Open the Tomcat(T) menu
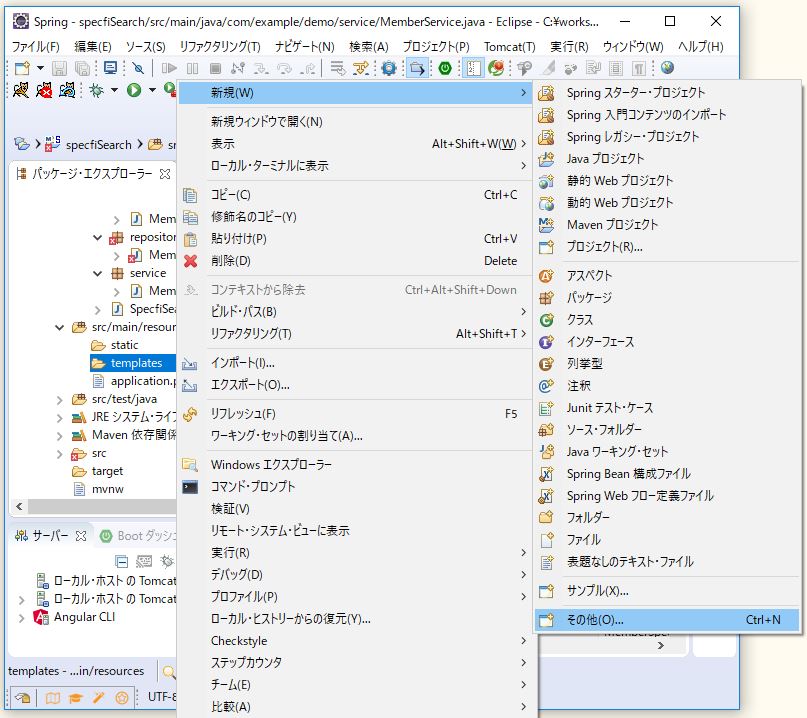This screenshot has height=718, width=807. pos(510,46)
